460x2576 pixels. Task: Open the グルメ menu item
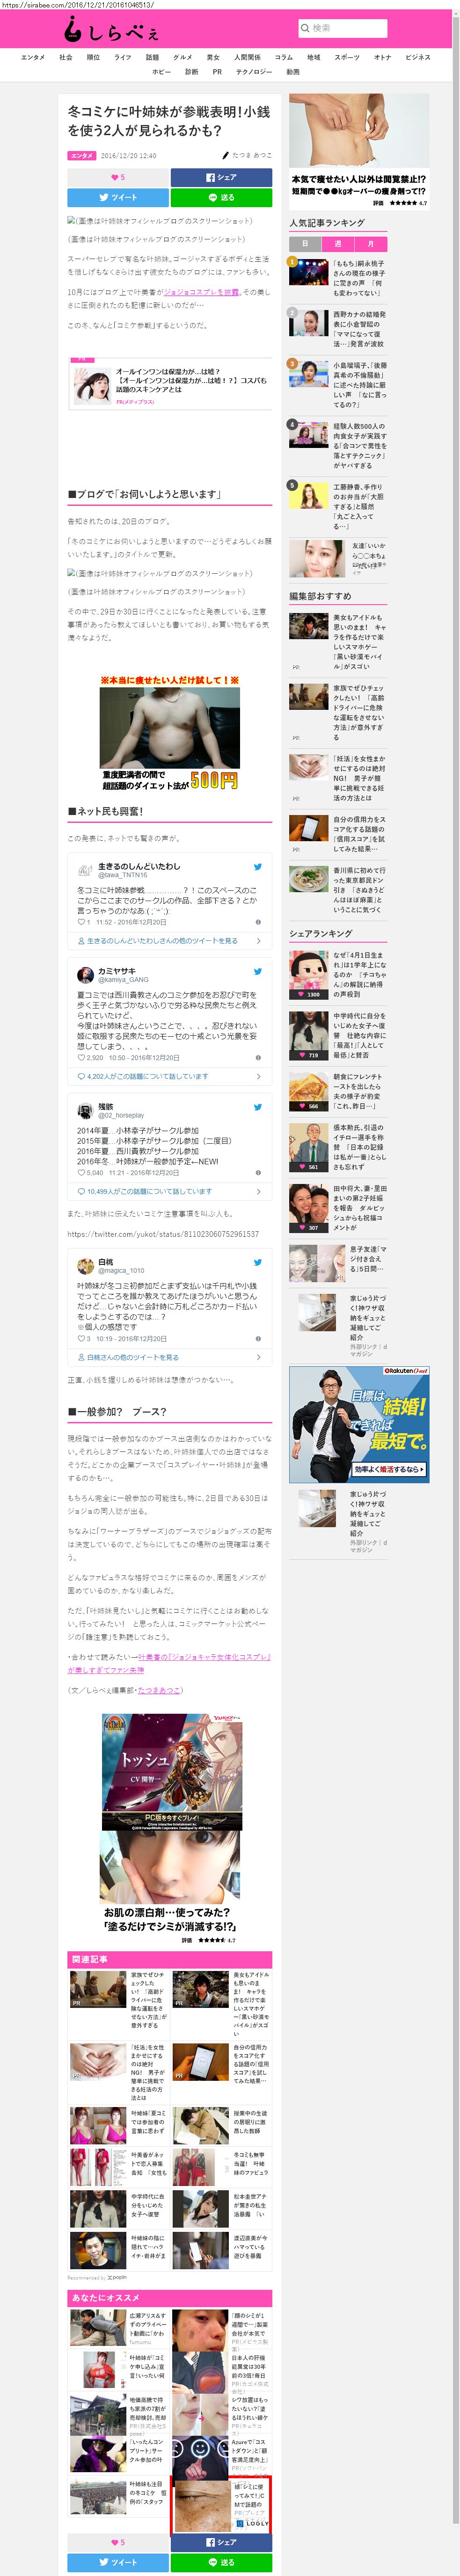182,58
